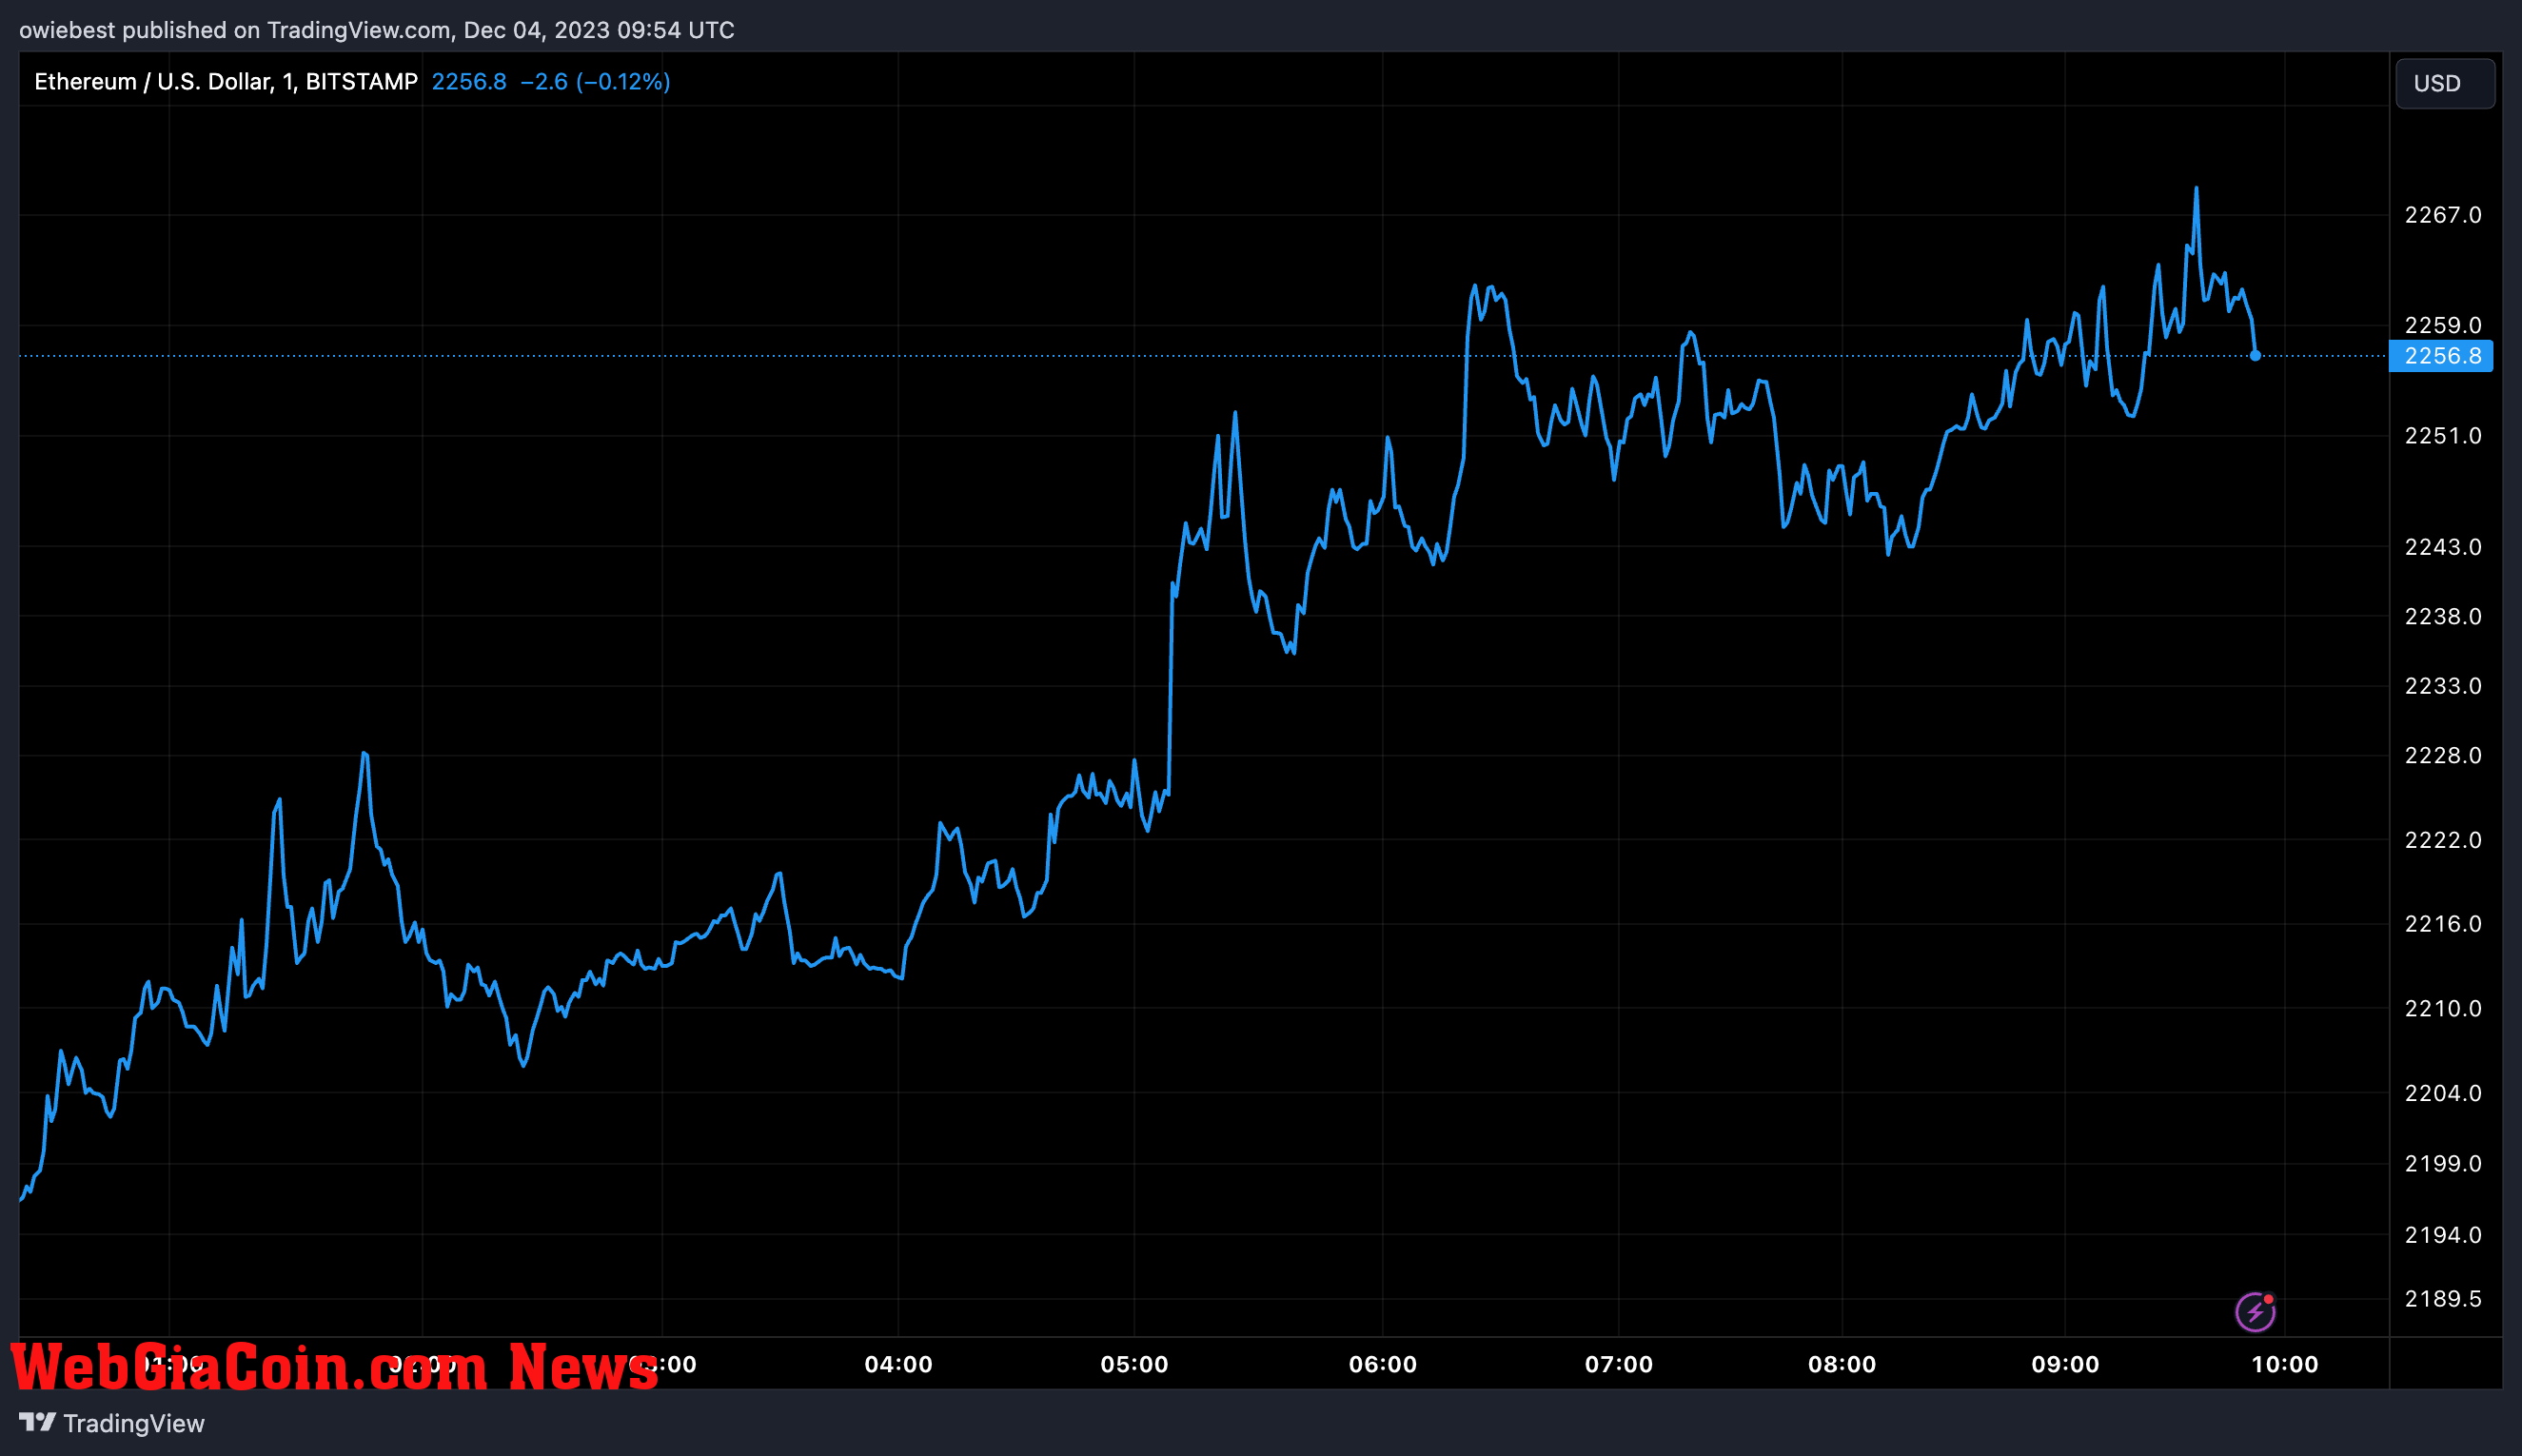This screenshot has height=1456, width=2522.
Task: Click the 05:00 time axis label
Action: coord(1134,1364)
